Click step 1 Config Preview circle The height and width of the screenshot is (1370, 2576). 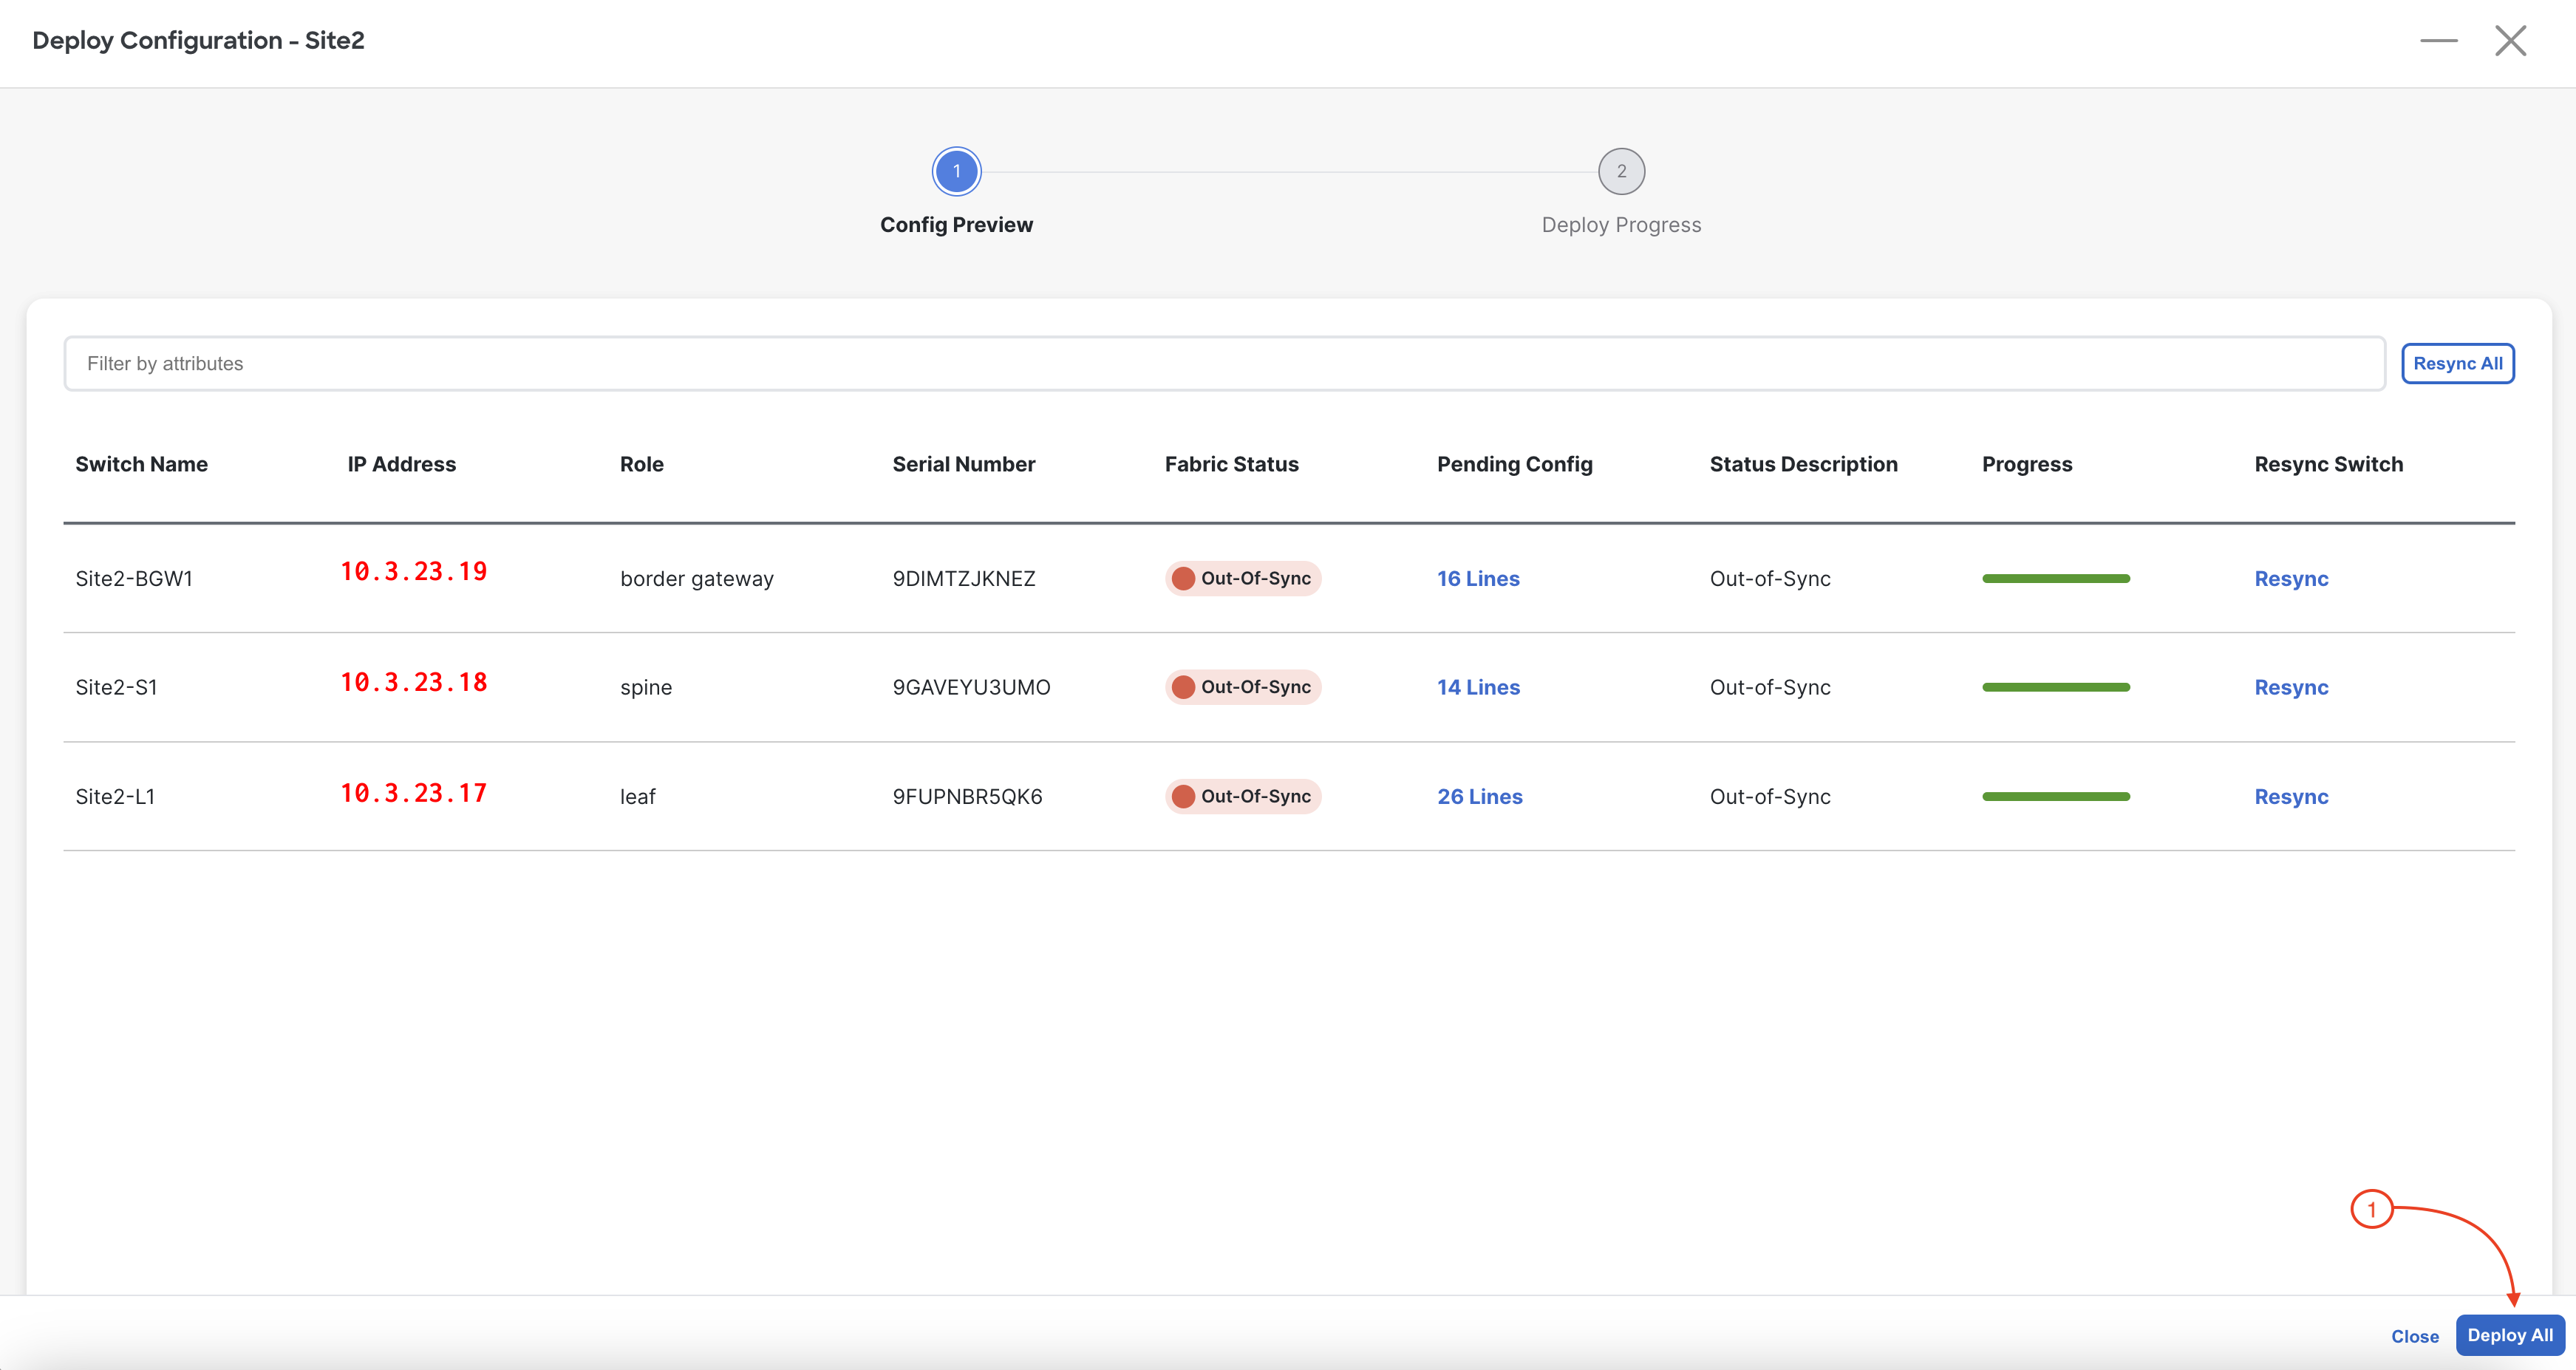pos(956,171)
